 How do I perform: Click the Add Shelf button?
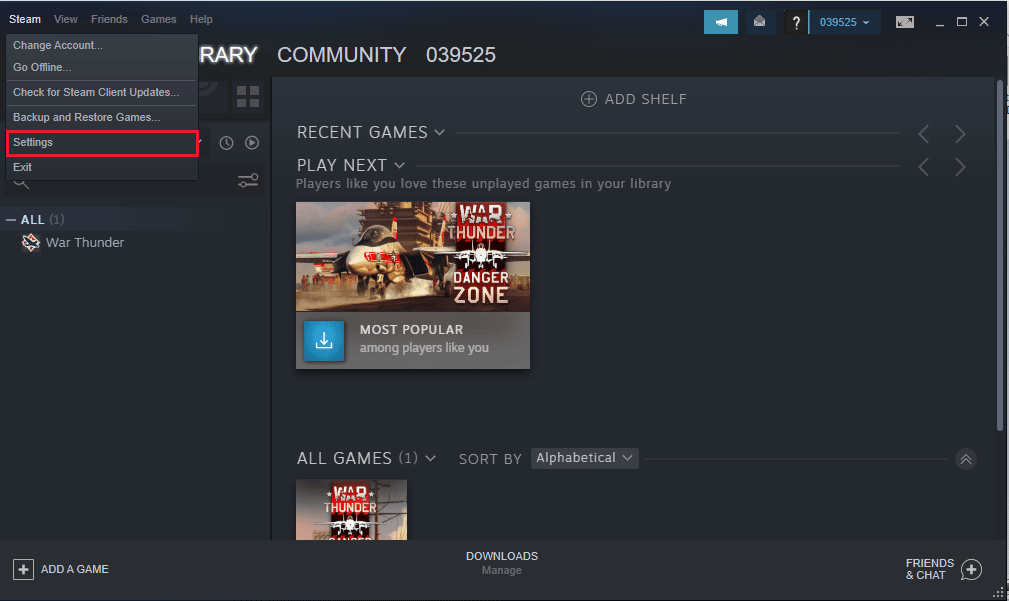point(634,99)
